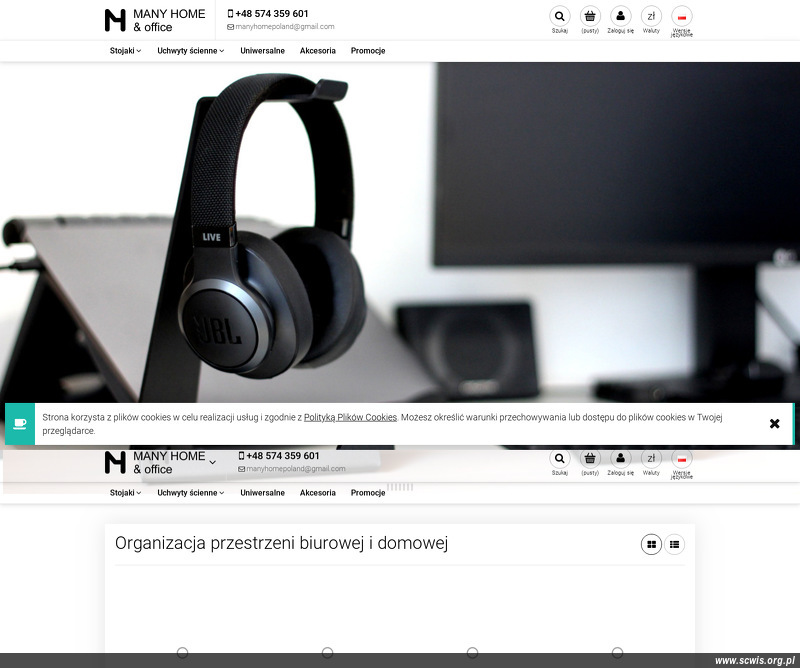Open the Waluty currency selector in the lower header
The height and width of the screenshot is (668, 800).
click(651, 458)
